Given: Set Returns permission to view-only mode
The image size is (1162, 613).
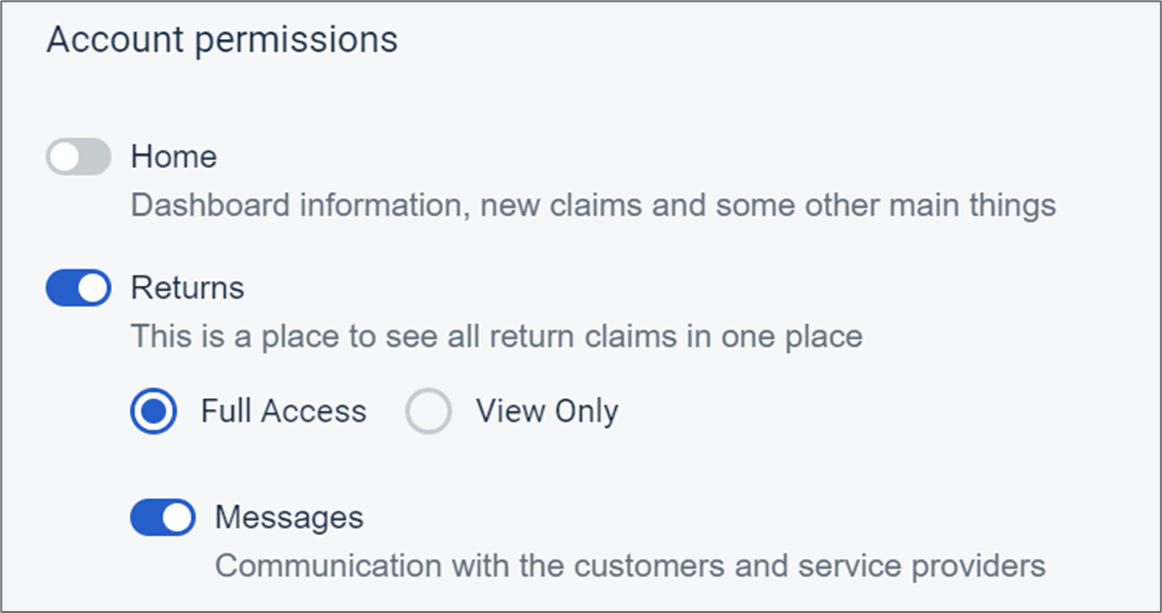Looking at the screenshot, I should click(x=429, y=412).
